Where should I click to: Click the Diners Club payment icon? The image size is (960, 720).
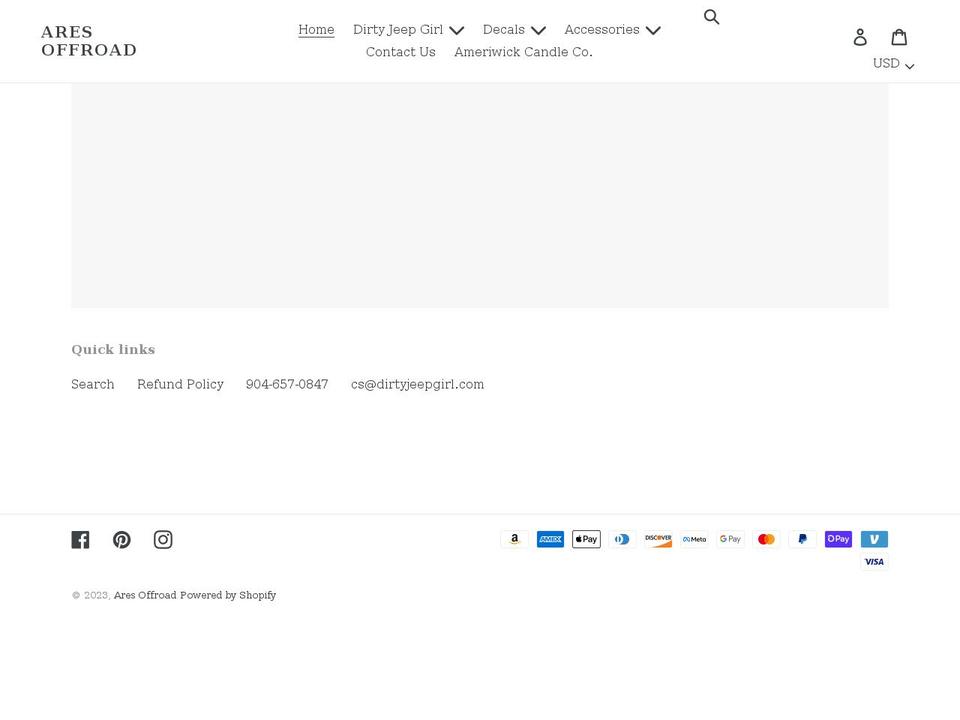click(x=623, y=539)
